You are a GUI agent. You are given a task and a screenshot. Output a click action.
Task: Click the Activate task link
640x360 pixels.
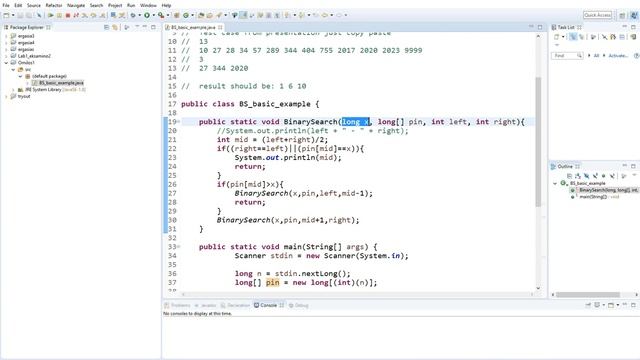pos(618,56)
